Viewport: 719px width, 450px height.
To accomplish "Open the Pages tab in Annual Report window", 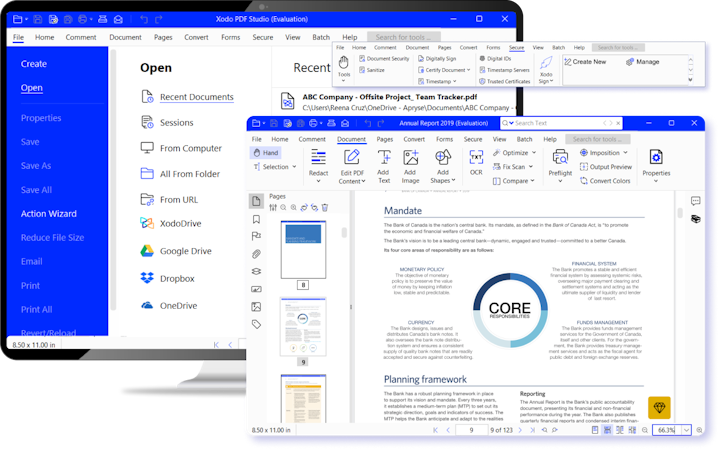I will click(x=385, y=139).
